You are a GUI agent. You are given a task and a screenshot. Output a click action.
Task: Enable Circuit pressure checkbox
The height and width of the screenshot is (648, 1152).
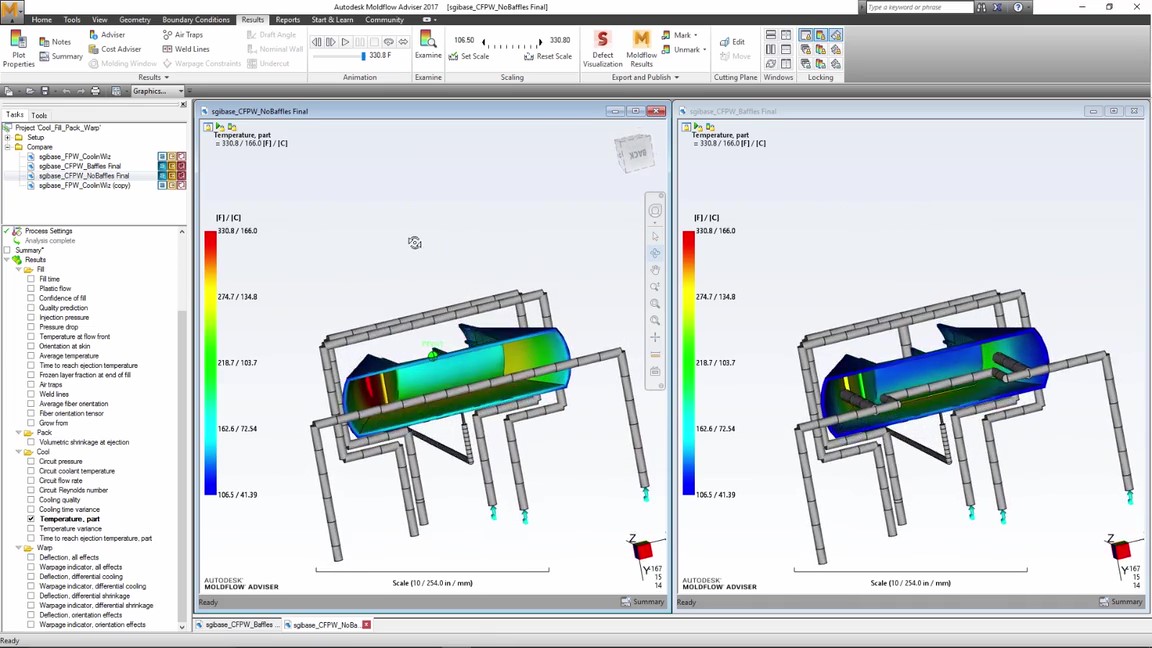point(31,461)
